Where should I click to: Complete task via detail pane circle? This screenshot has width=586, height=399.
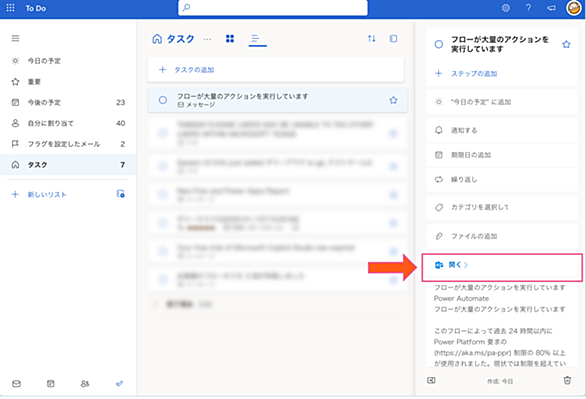click(x=439, y=44)
